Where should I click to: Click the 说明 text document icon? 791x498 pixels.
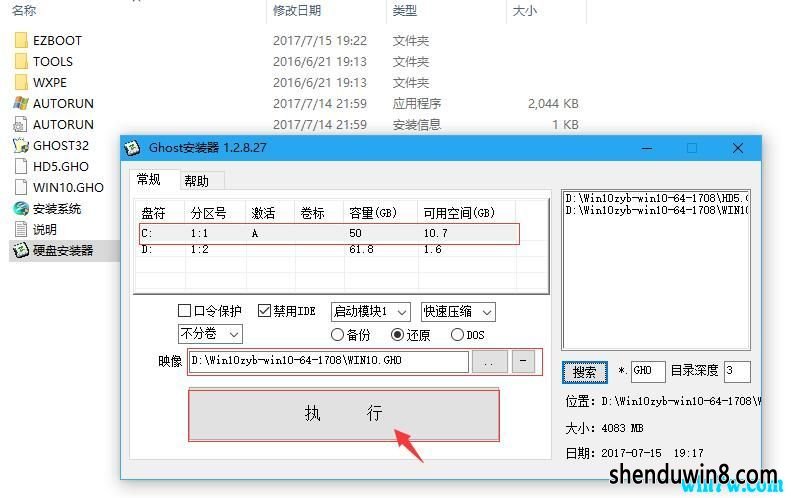pyautogui.click(x=21, y=230)
